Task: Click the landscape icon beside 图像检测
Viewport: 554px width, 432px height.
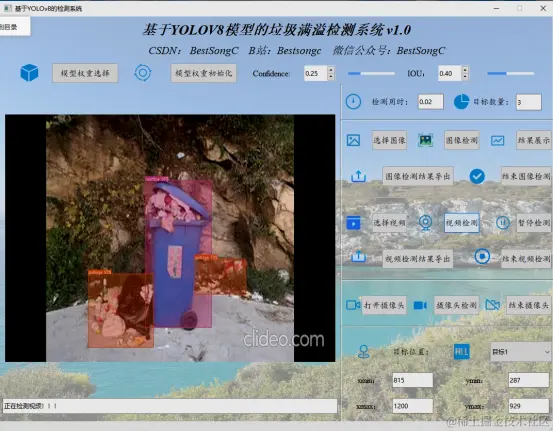Action: (x=425, y=140)
